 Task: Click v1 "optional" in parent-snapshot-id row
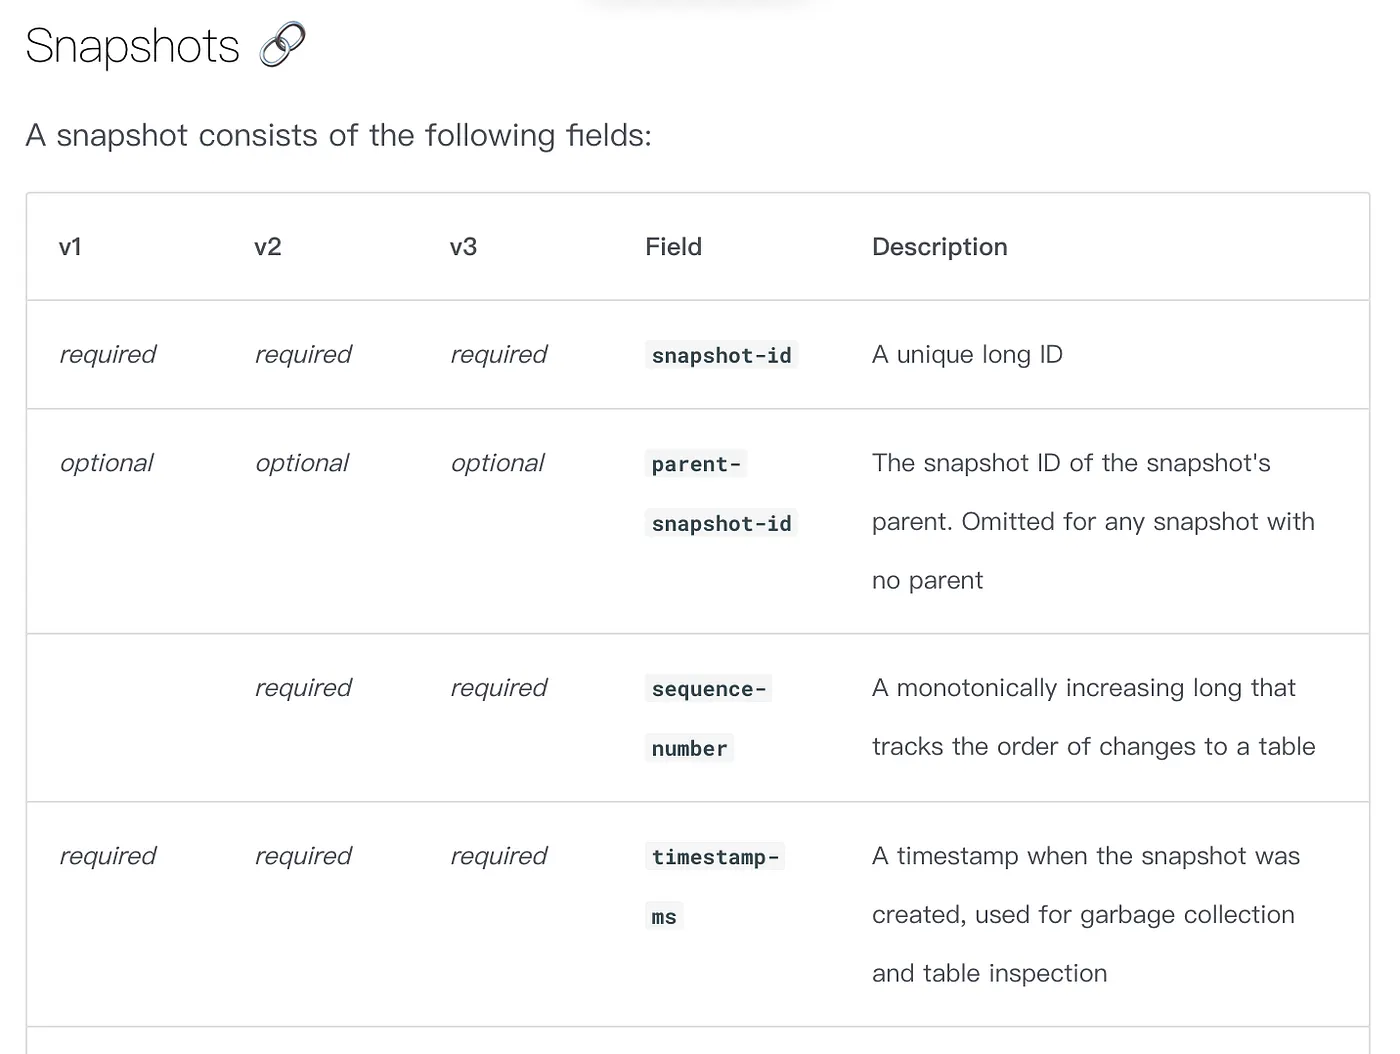[x=106, y=463]
